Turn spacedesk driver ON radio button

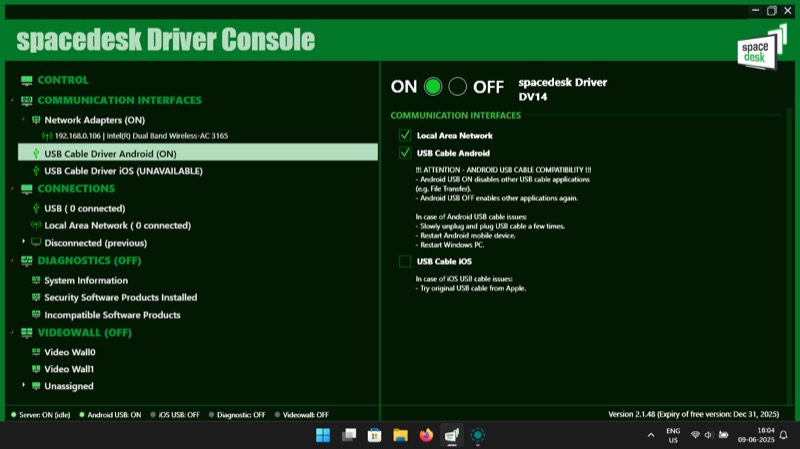[x=433, y=87]
